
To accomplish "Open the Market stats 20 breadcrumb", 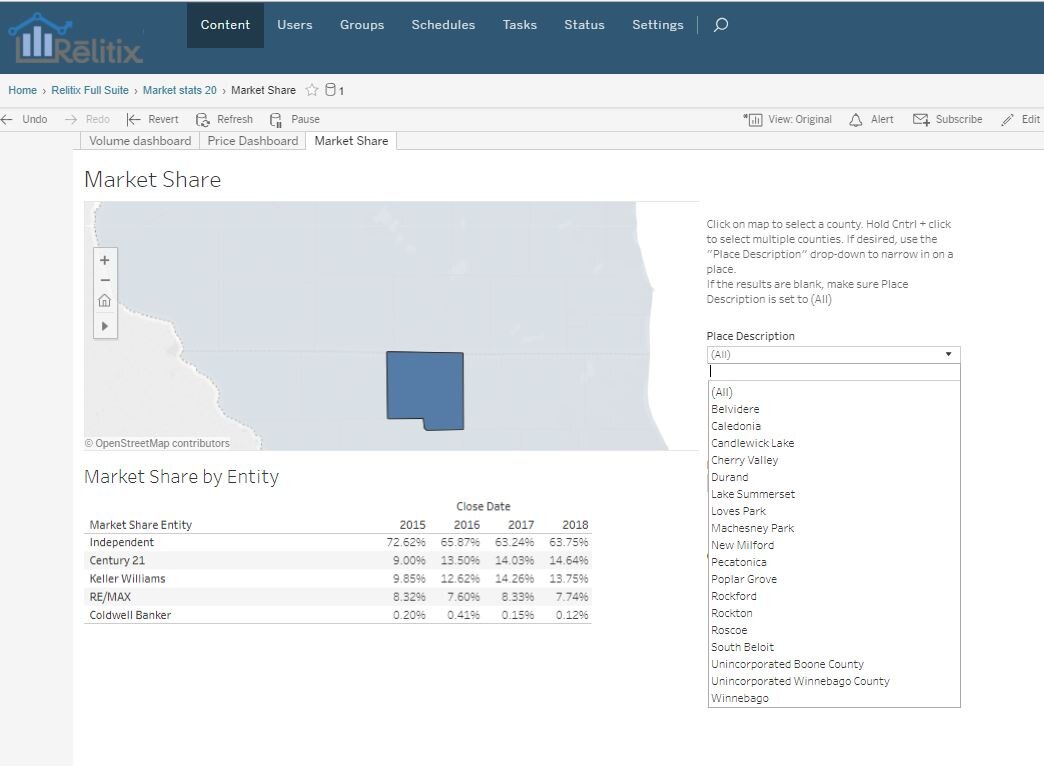I will pos(180,90).
